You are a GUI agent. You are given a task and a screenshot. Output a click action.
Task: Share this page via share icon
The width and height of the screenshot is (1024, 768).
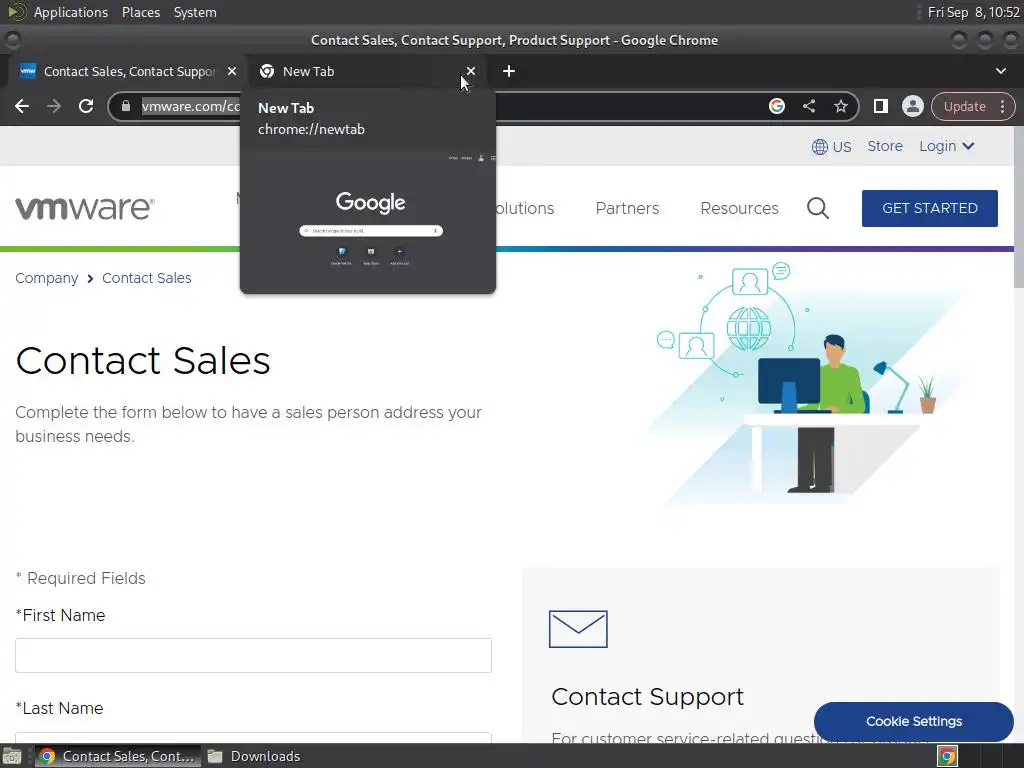coord(808,106)
